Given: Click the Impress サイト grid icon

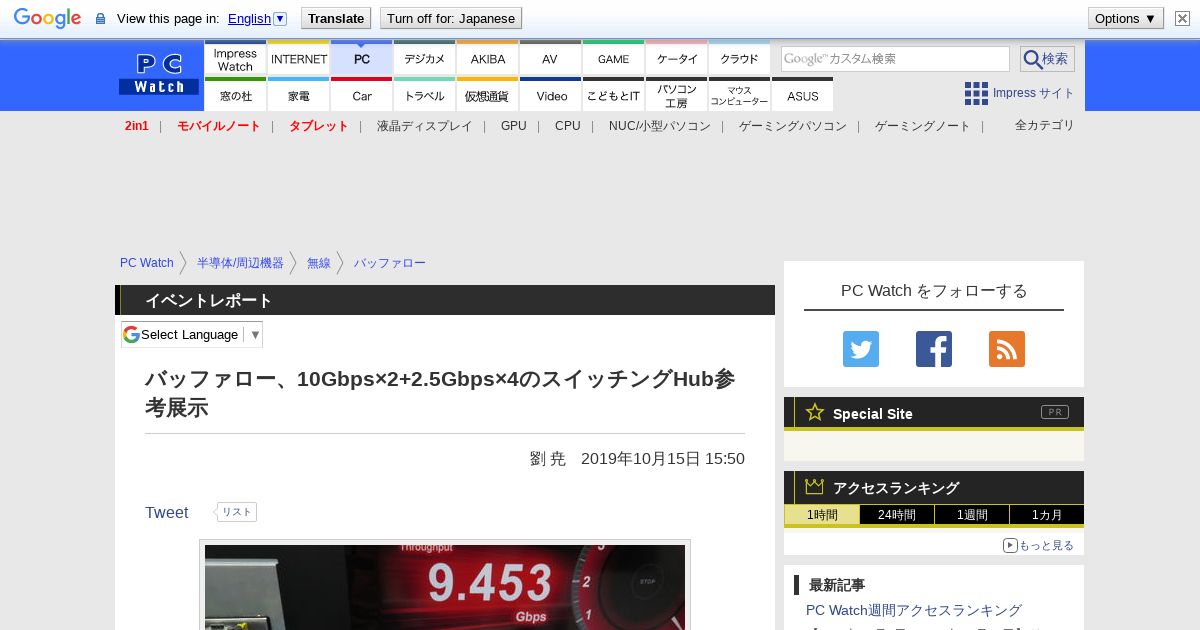Looking at the screenshot, I should 976,93.
